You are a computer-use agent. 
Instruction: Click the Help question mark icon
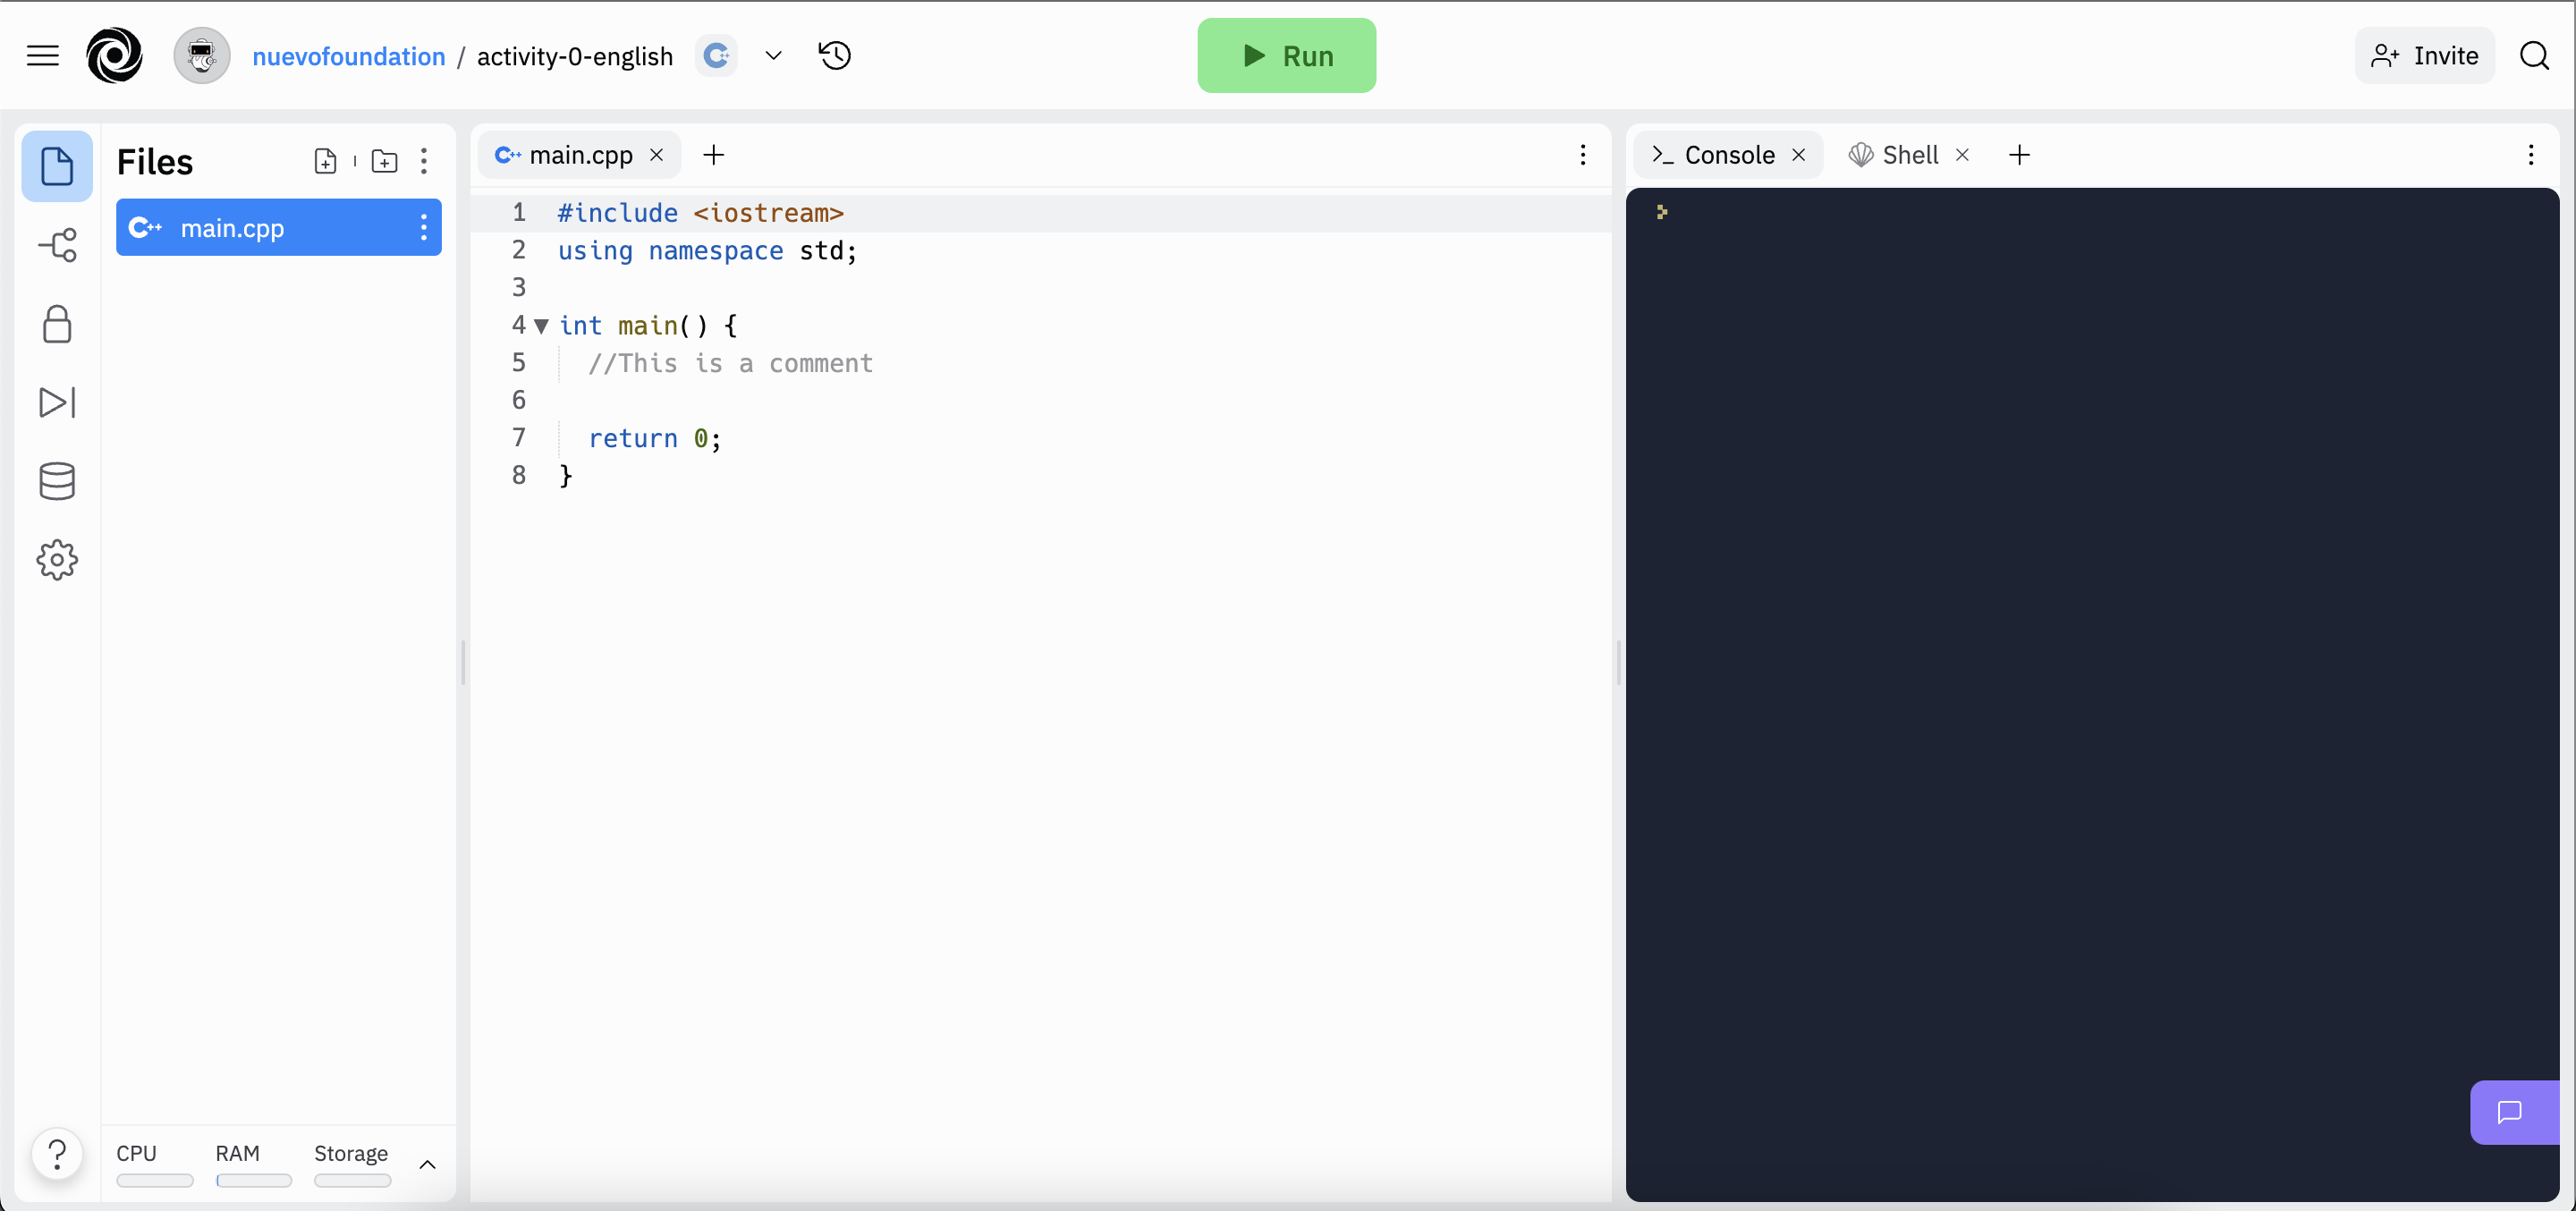tap(57, 1154)
